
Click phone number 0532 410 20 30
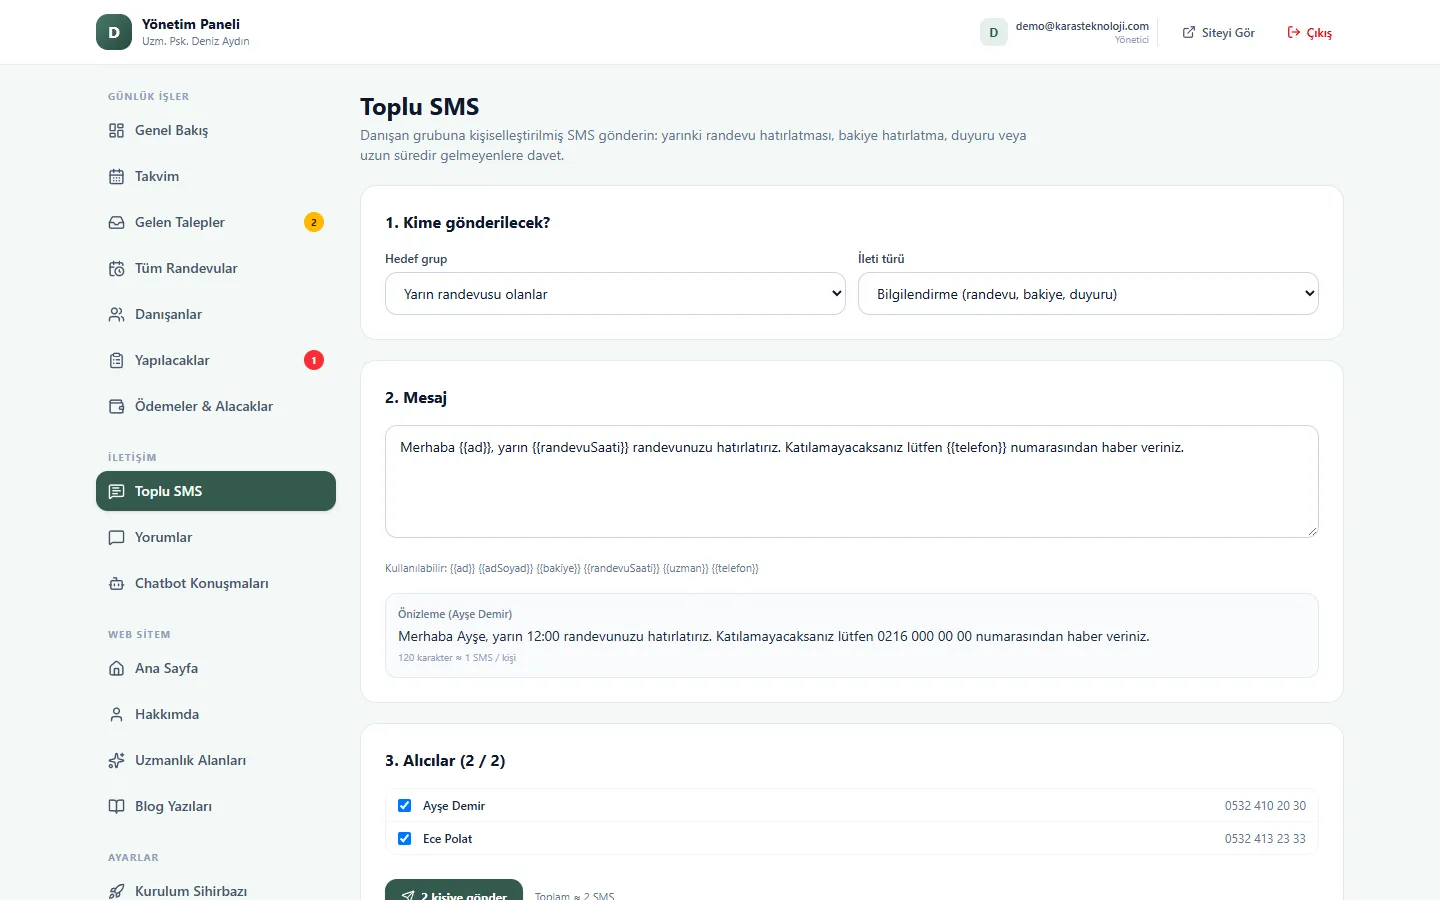(1265, 806)
